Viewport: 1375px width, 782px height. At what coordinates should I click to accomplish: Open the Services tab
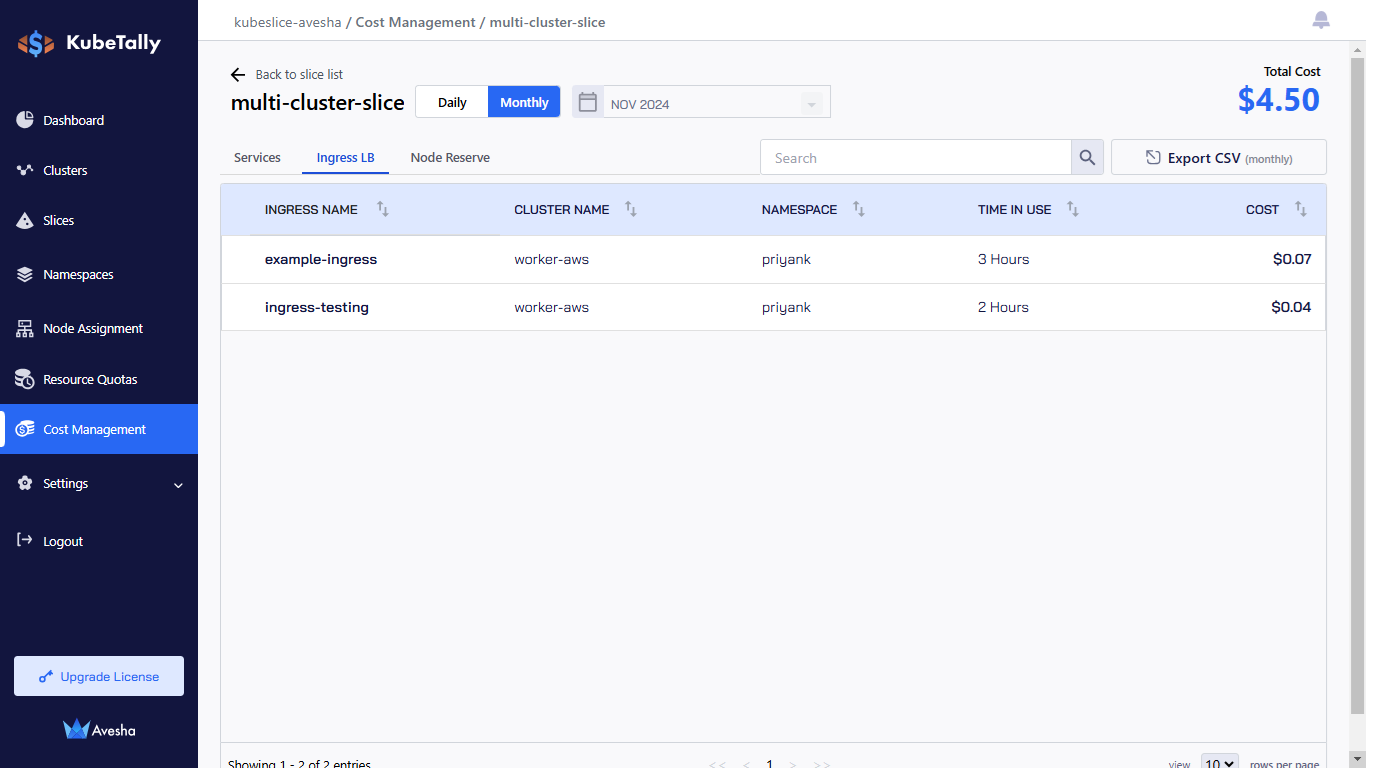[x=257, y=158]
